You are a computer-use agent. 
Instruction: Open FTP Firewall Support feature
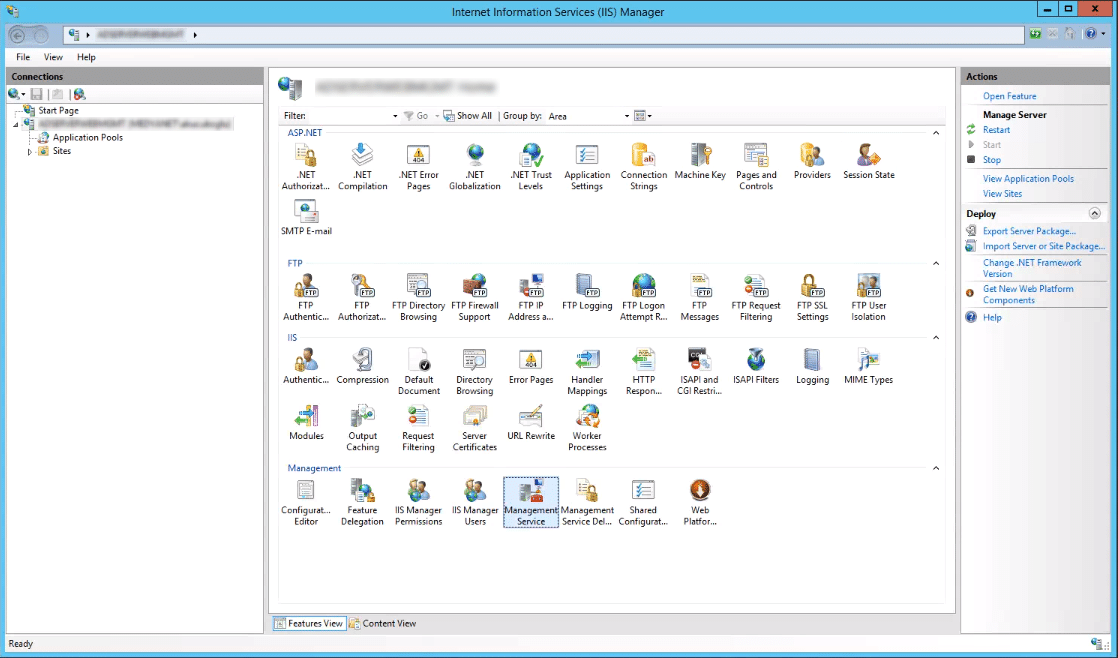coord(475,298)
